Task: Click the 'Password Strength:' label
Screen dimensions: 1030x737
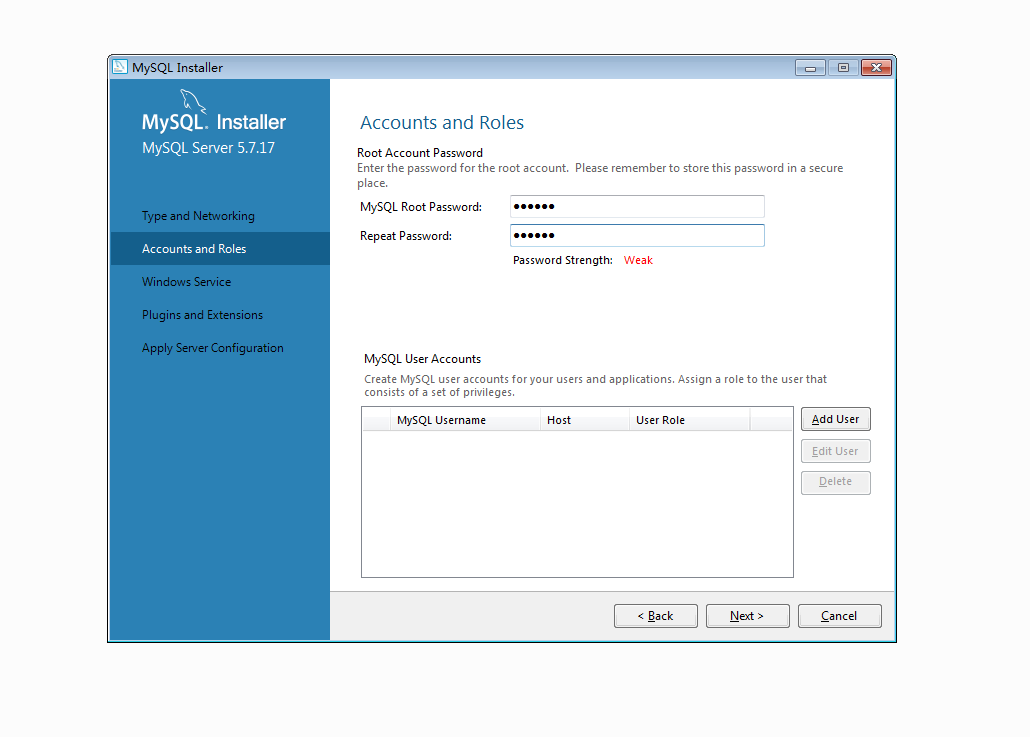Action: tap(563, 260)
